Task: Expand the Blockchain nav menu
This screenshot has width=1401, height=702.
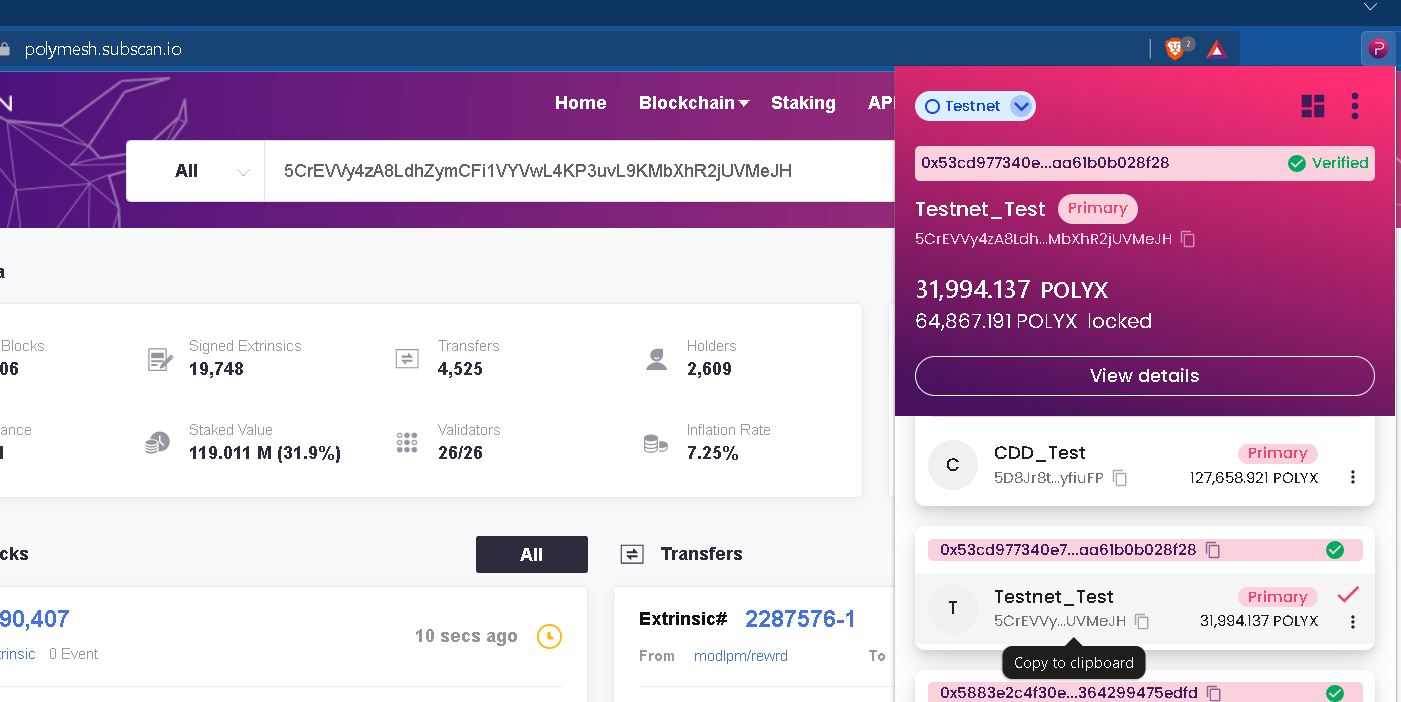Action: pyautogui.click(x=693, y=103)
